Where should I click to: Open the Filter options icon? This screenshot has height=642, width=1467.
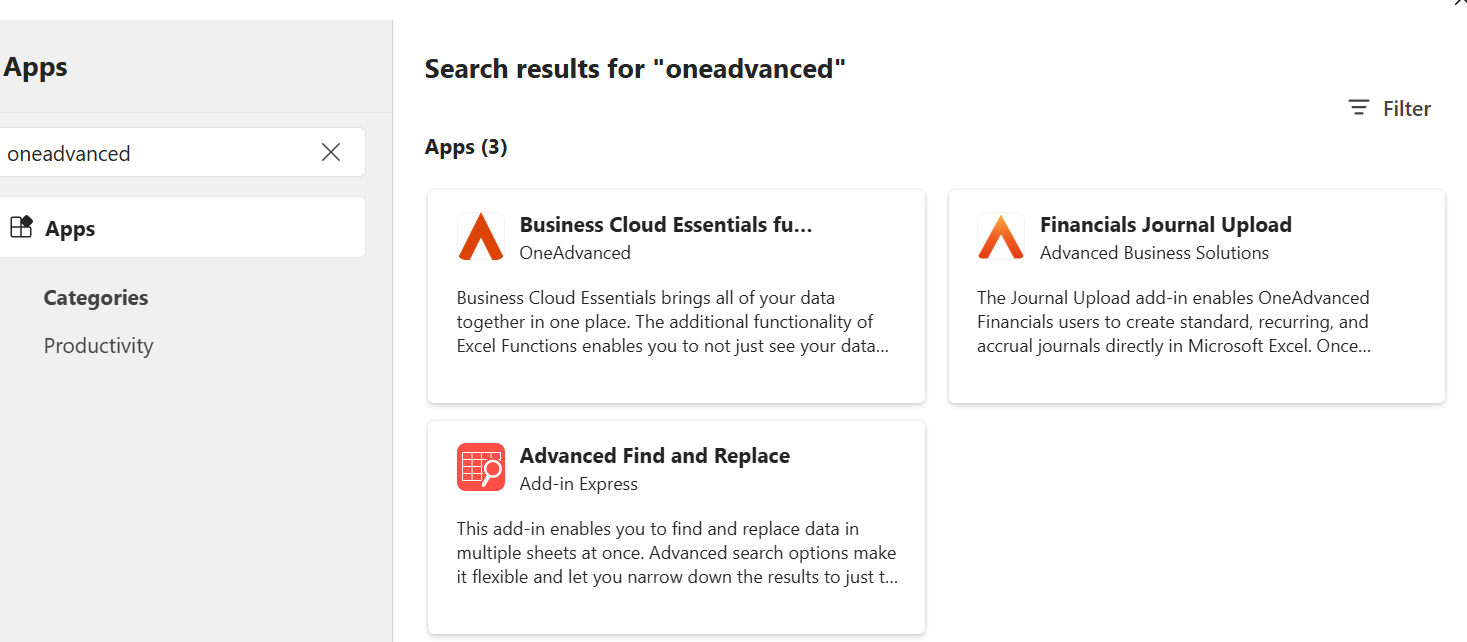click(1358, 108)
